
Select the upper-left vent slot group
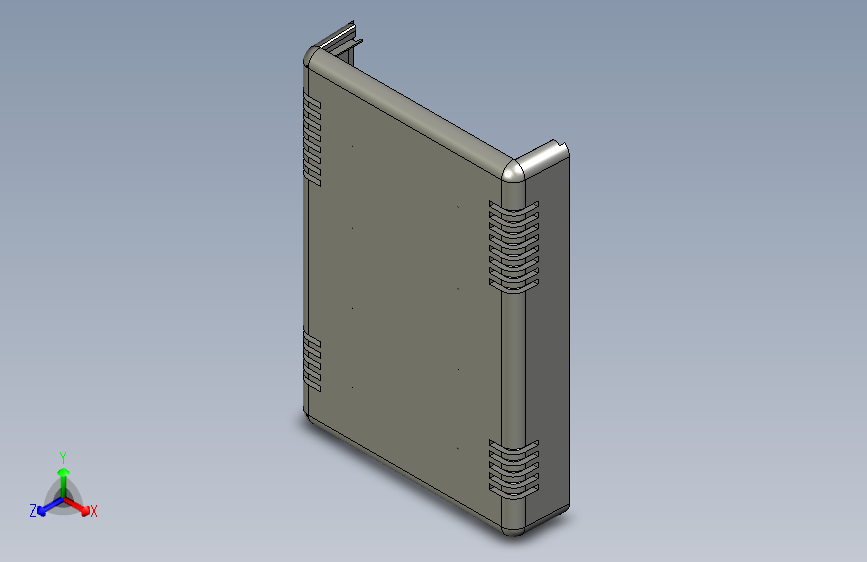312,138
